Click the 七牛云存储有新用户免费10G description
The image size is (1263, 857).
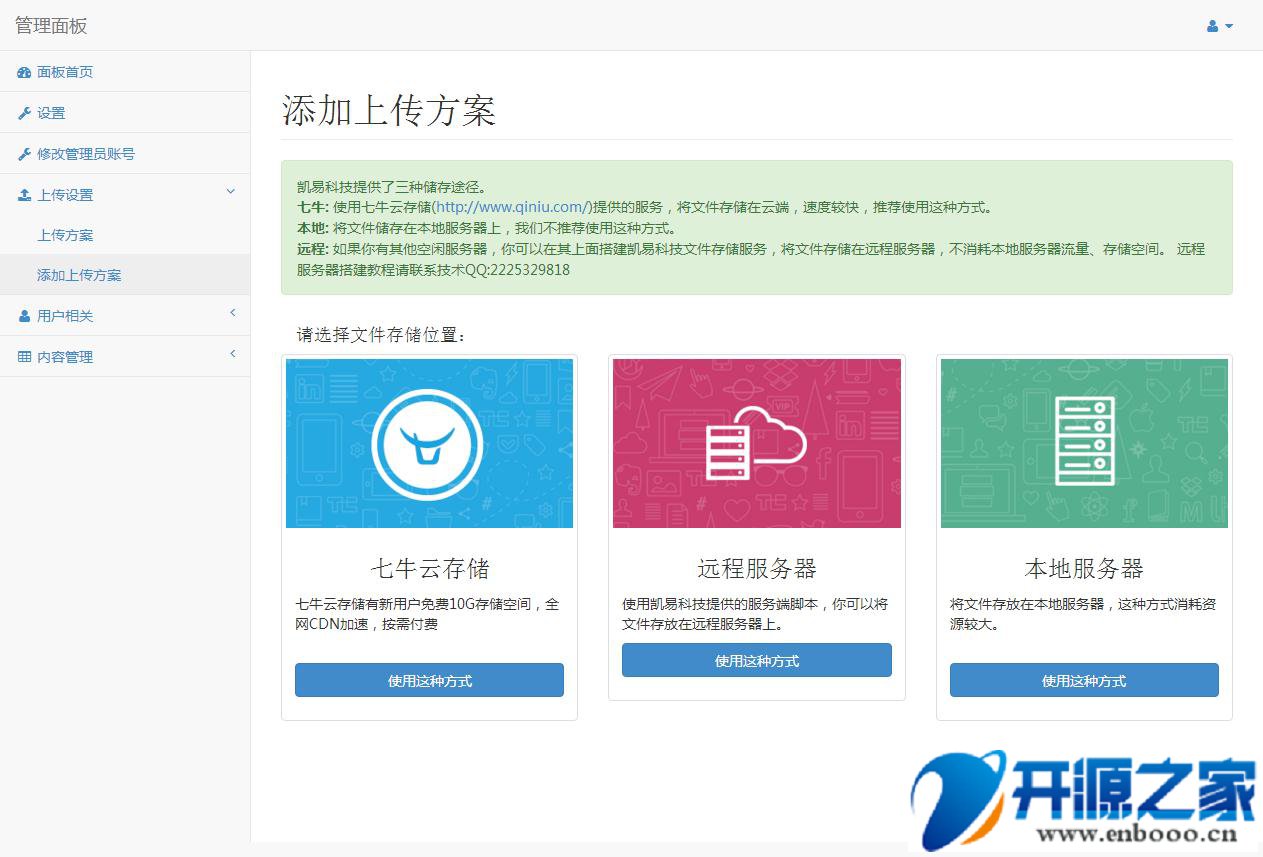pyautogui.click(x=427, y=614)
